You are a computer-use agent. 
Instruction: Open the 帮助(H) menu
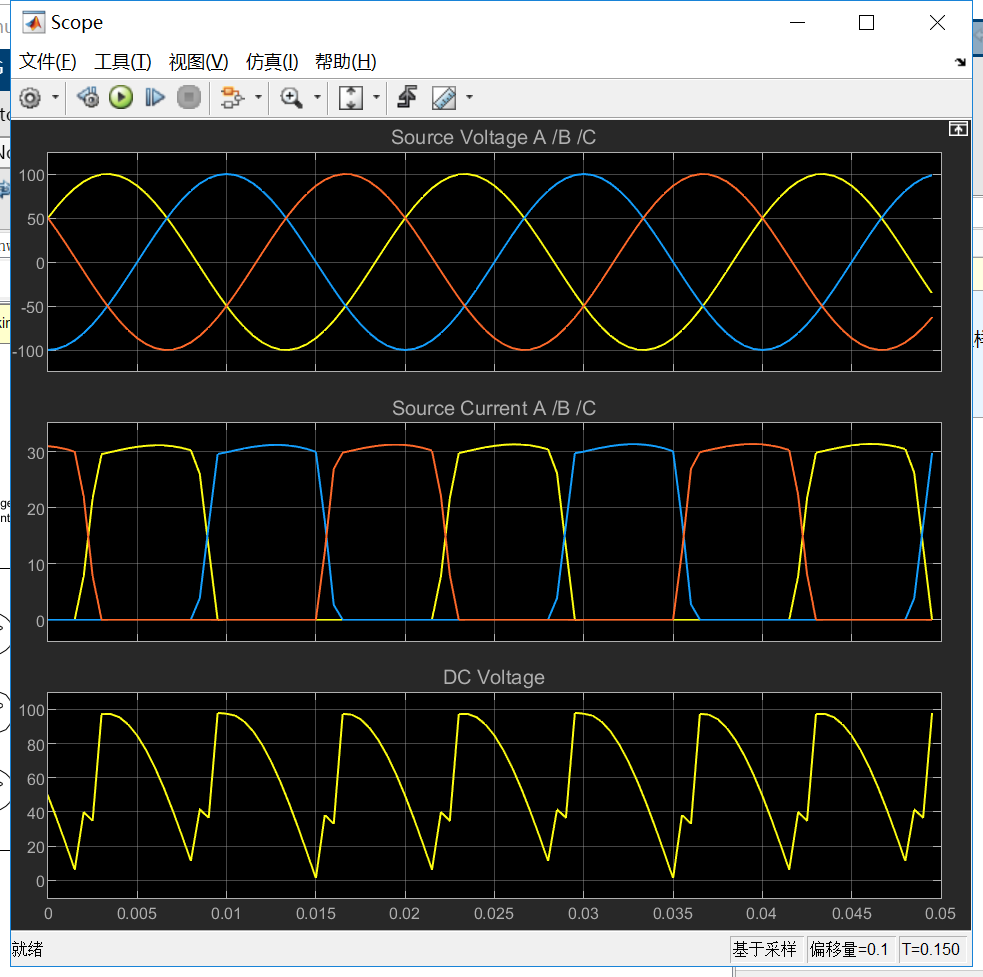[345, 61]
